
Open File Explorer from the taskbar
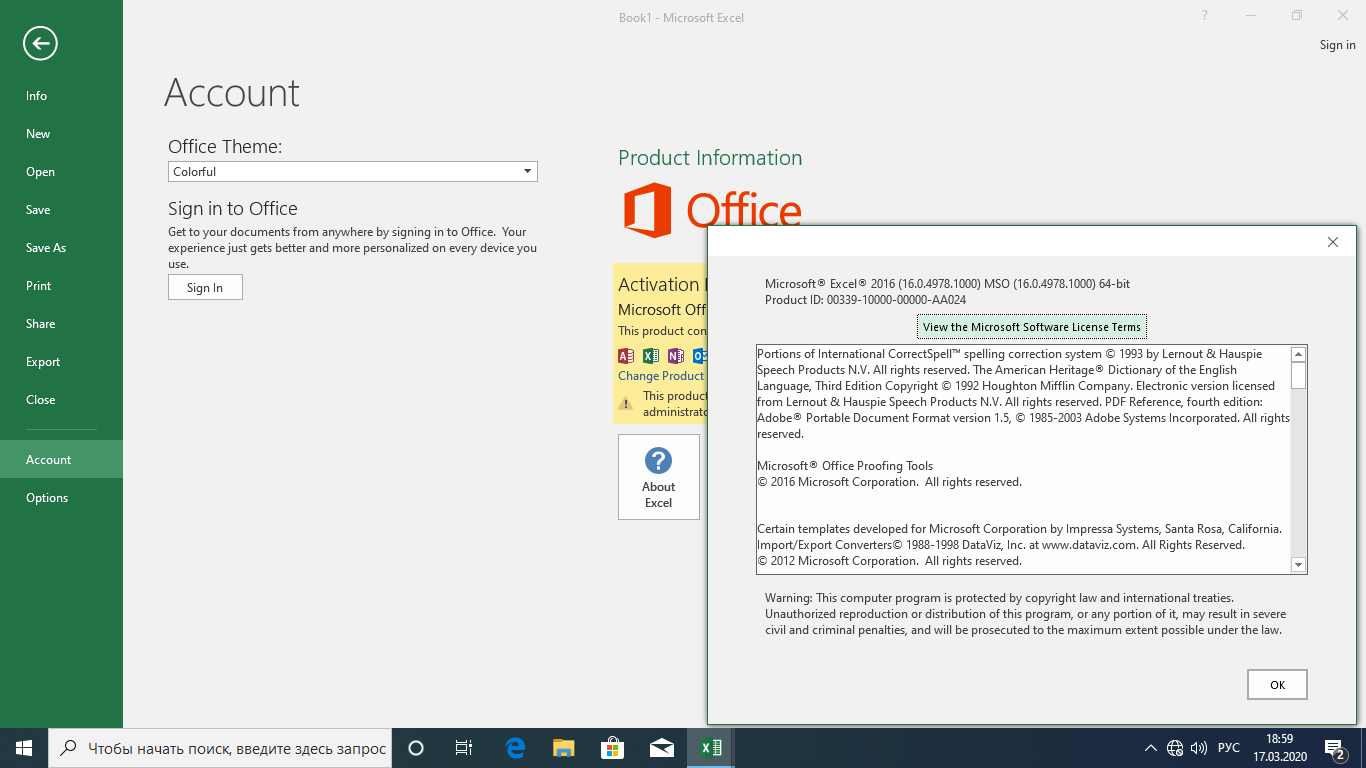pos(564,748)
